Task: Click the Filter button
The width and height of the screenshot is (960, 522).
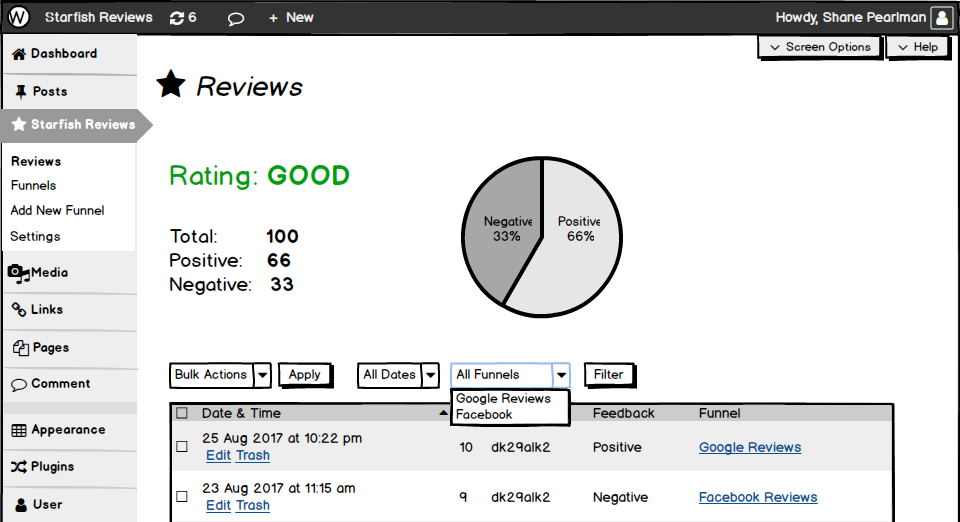Action: 609,375
